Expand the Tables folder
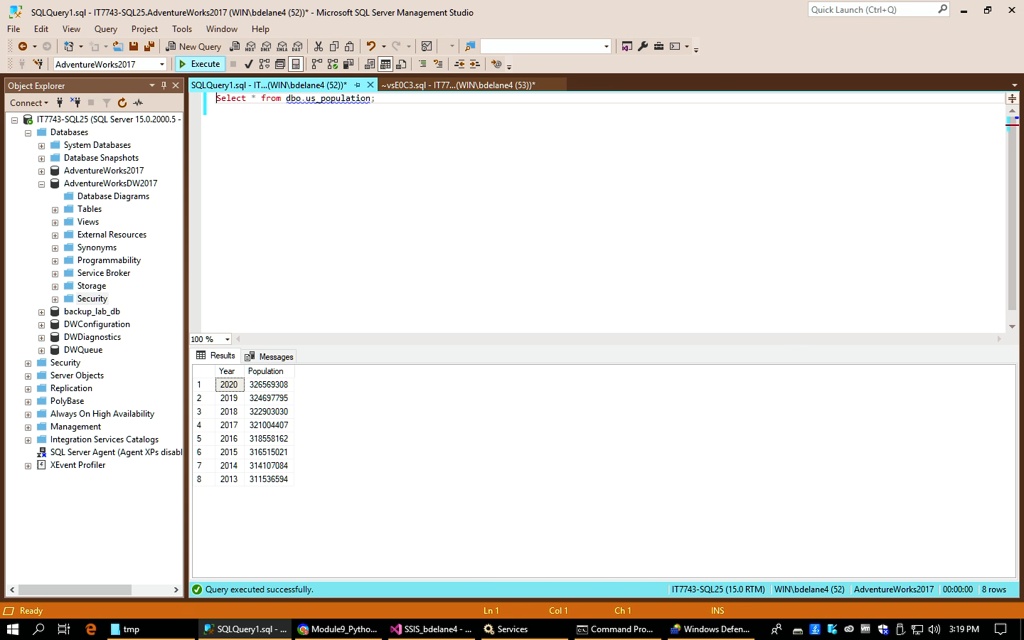 coord(55,210)
